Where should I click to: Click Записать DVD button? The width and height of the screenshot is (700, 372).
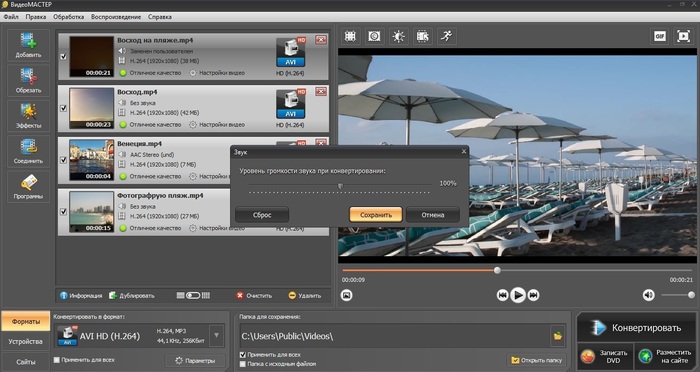pos(605,356)
